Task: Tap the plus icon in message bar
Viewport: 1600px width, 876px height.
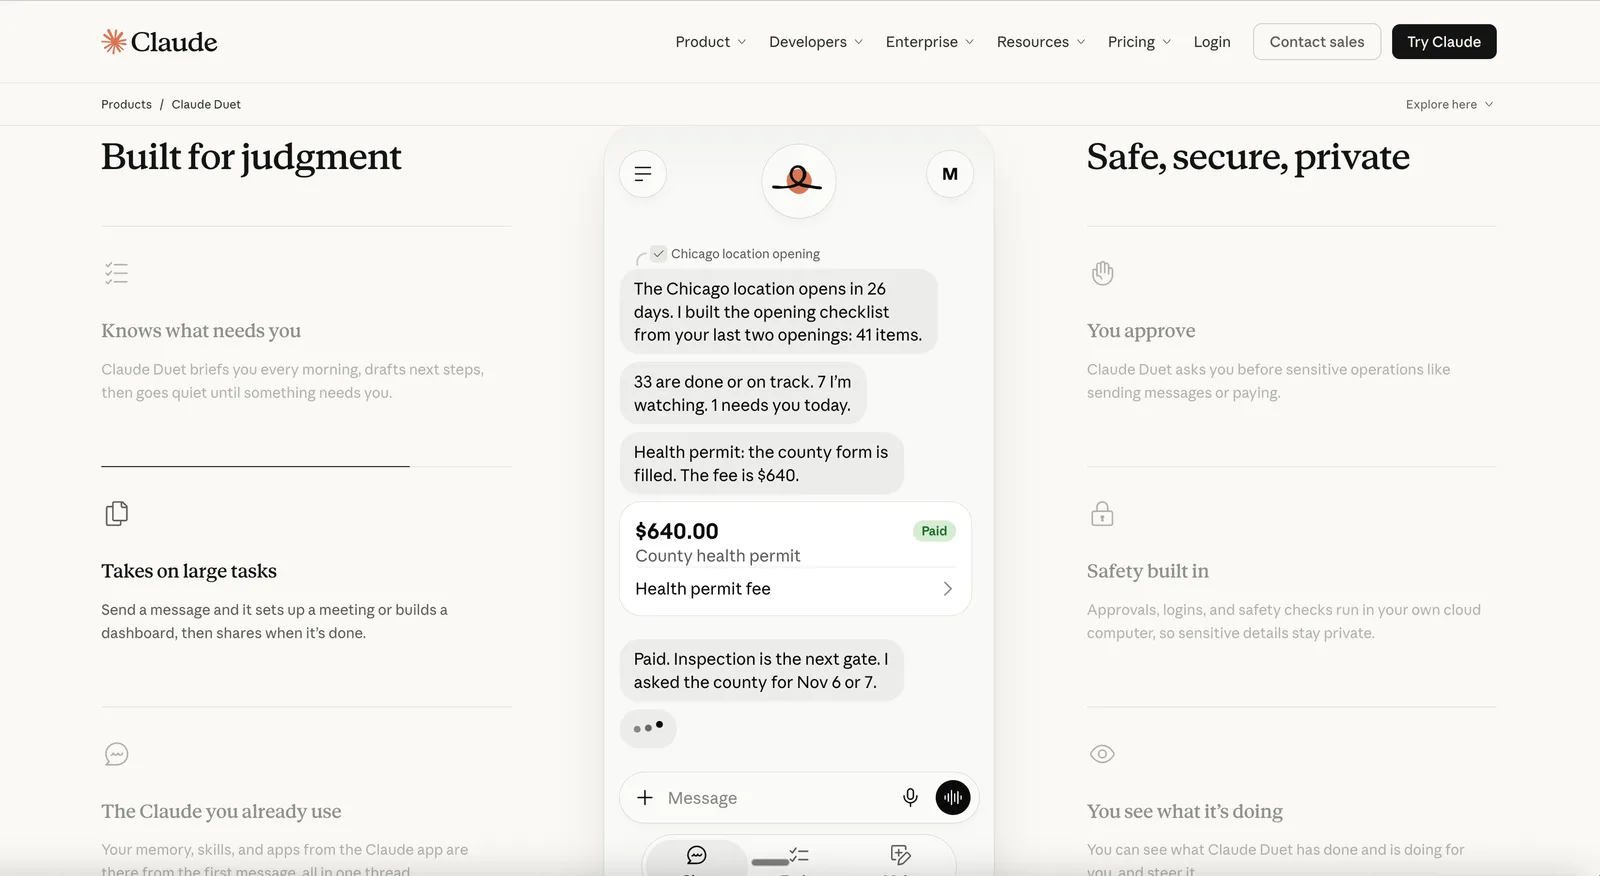Action: (x=645, y=797)
